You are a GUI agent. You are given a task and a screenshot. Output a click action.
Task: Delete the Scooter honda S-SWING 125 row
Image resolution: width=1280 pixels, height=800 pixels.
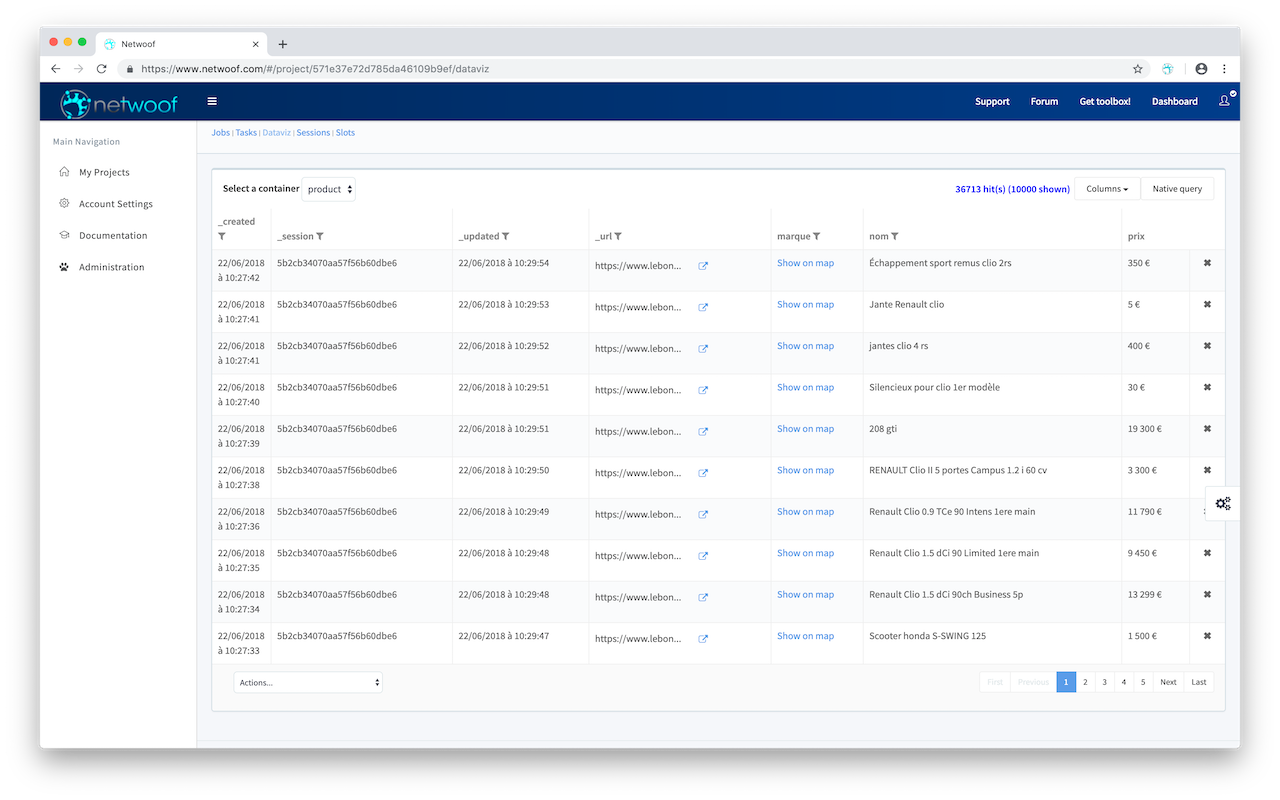[1207, 636]
